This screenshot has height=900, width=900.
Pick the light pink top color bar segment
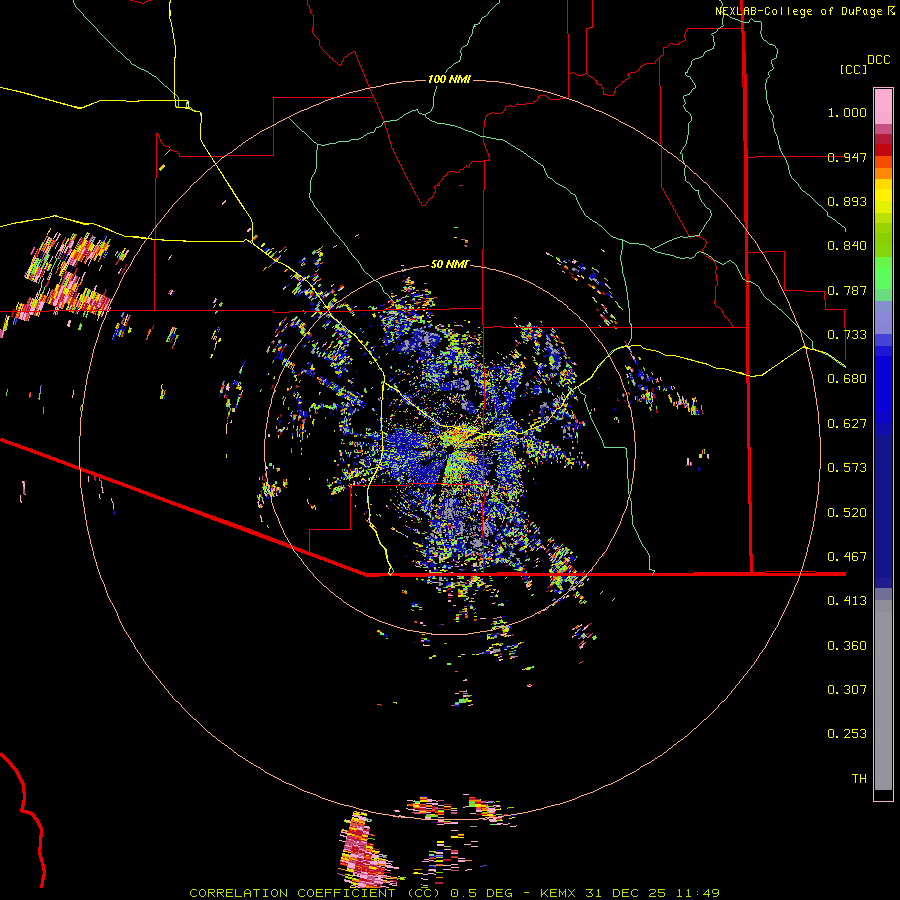click(883, 106)
